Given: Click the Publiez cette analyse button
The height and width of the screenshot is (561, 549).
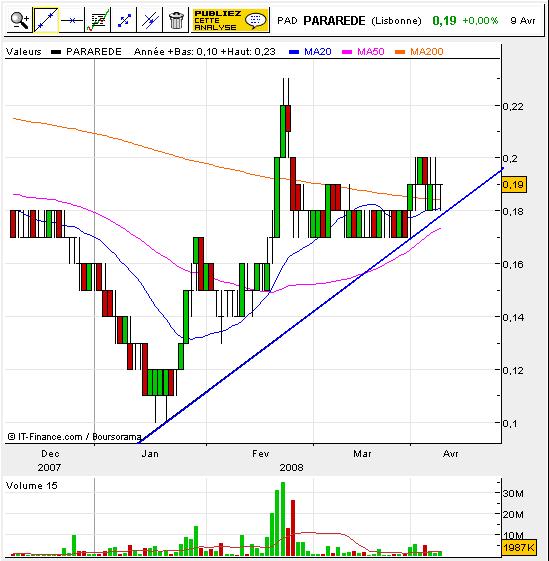Looking at the screenshot, I should [230, 21].
